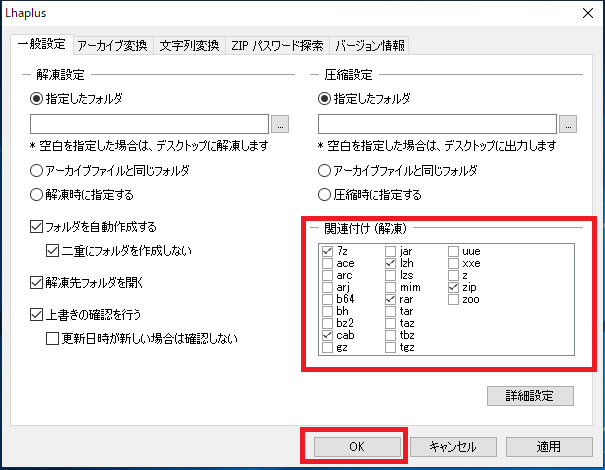Check the zoo association
Viewport: 605px width, 470px height.
click(453, 299)
